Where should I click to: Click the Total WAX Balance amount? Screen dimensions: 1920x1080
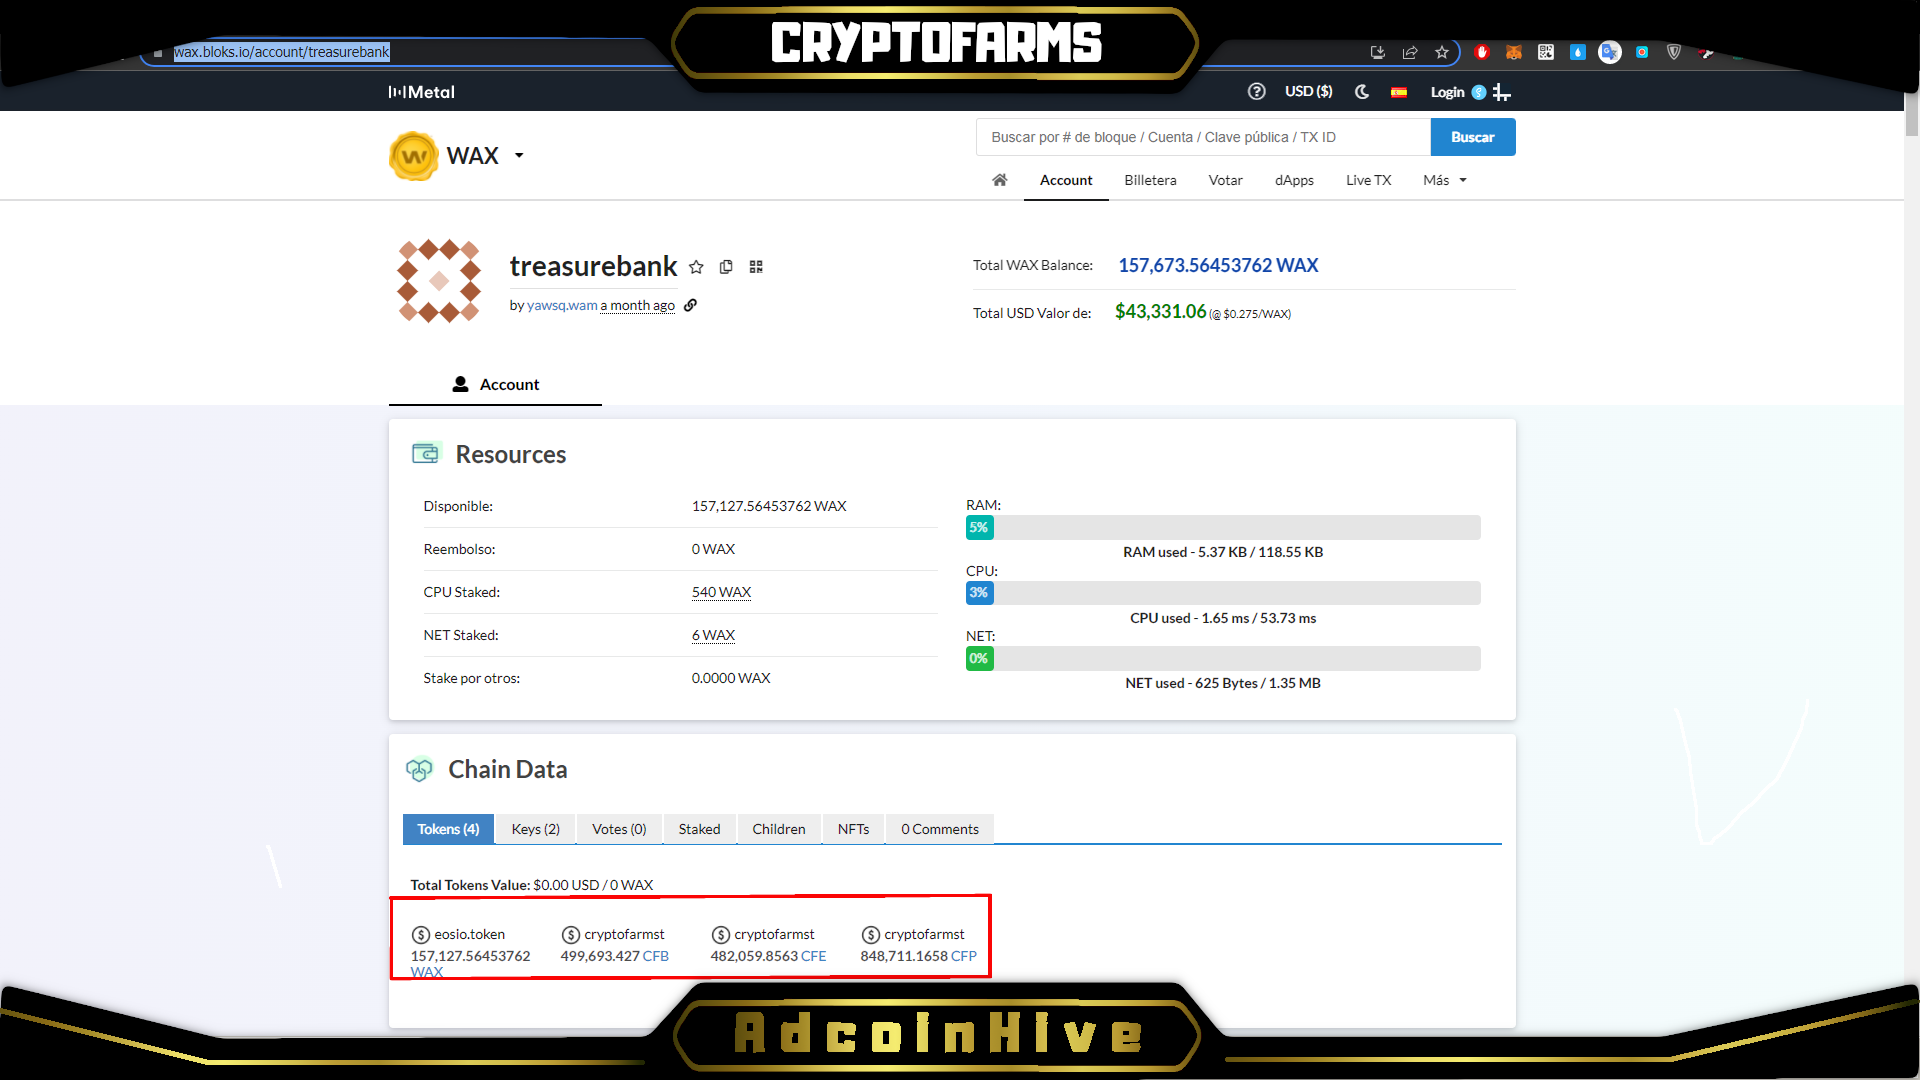coord(1218,265)
